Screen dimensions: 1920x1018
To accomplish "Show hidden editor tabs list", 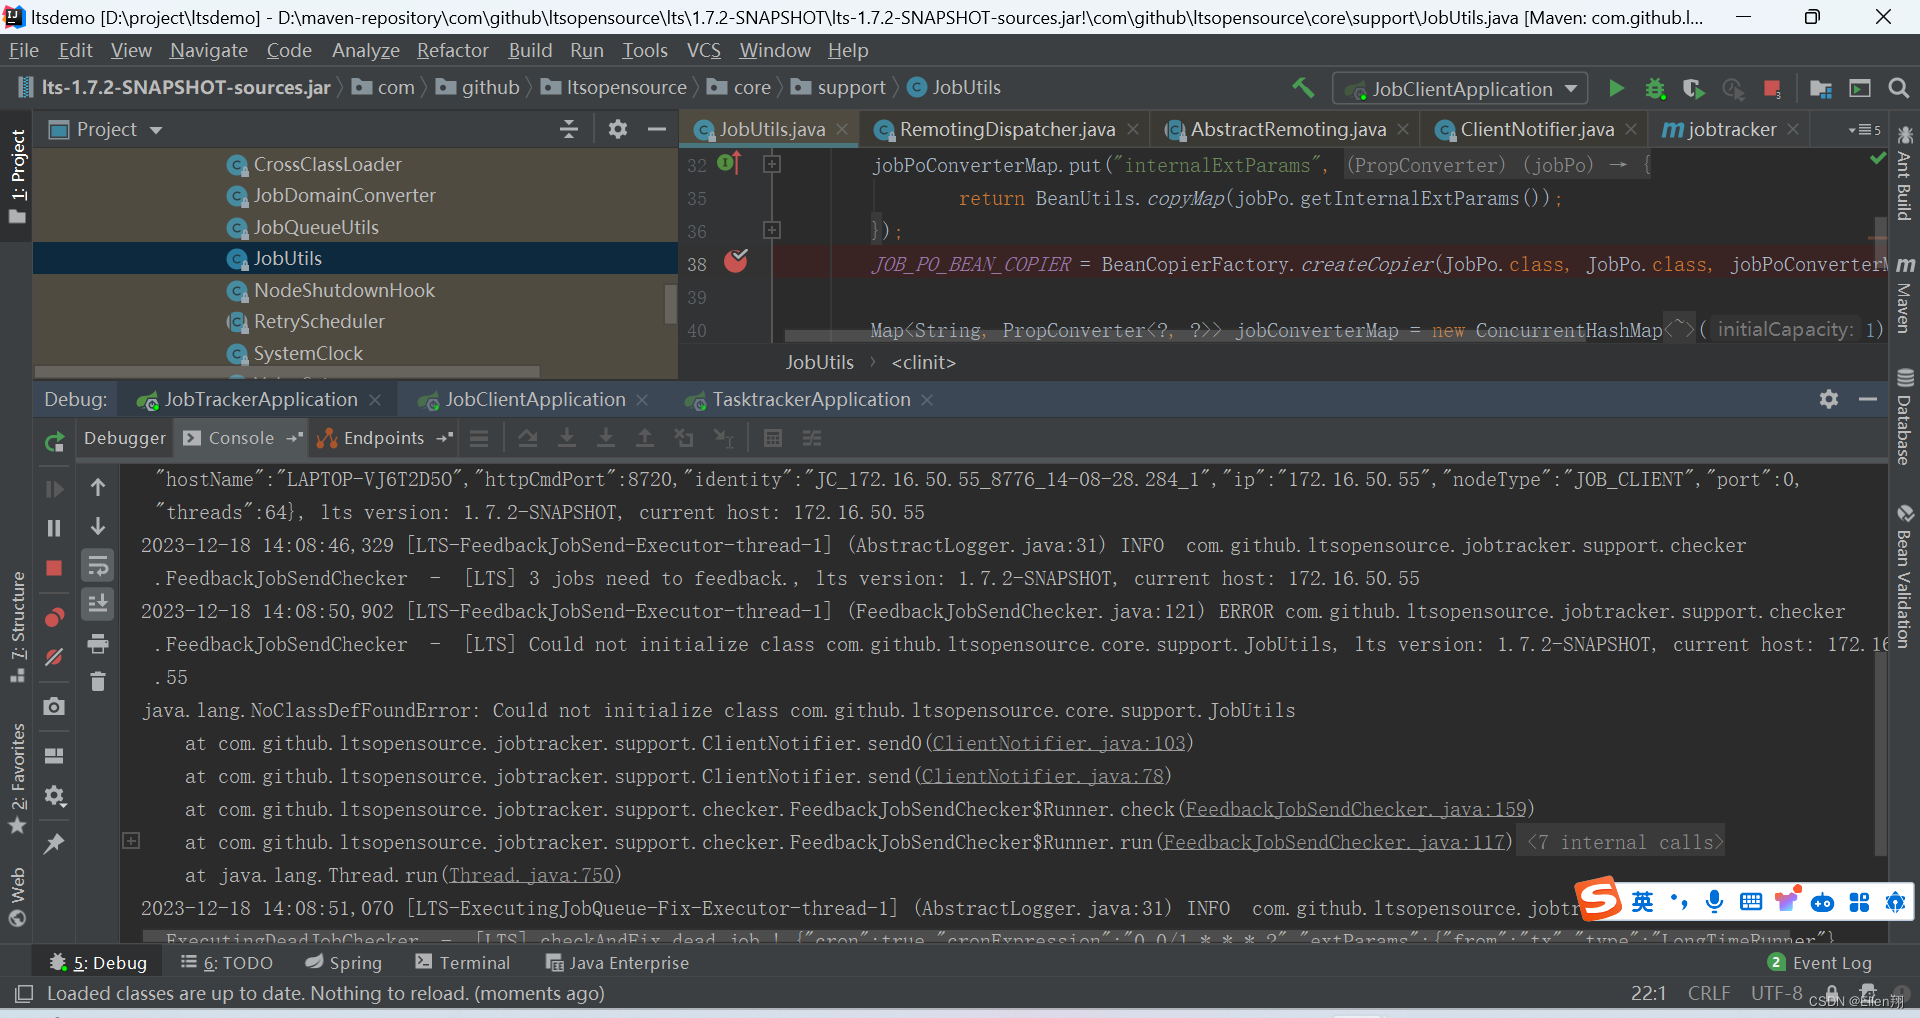I will 1865,129.
